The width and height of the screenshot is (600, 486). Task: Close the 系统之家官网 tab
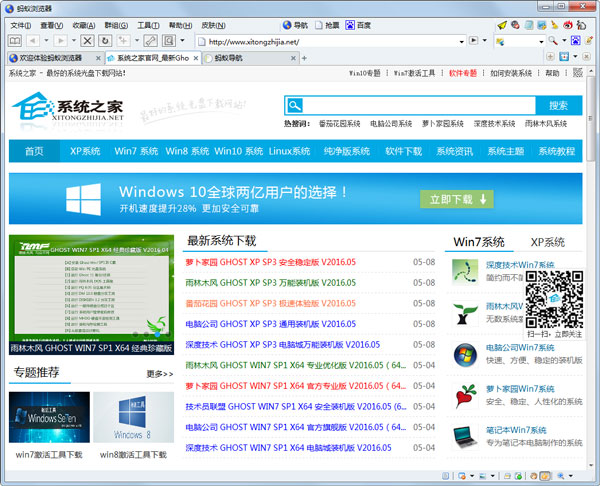(x=198, y=58)
